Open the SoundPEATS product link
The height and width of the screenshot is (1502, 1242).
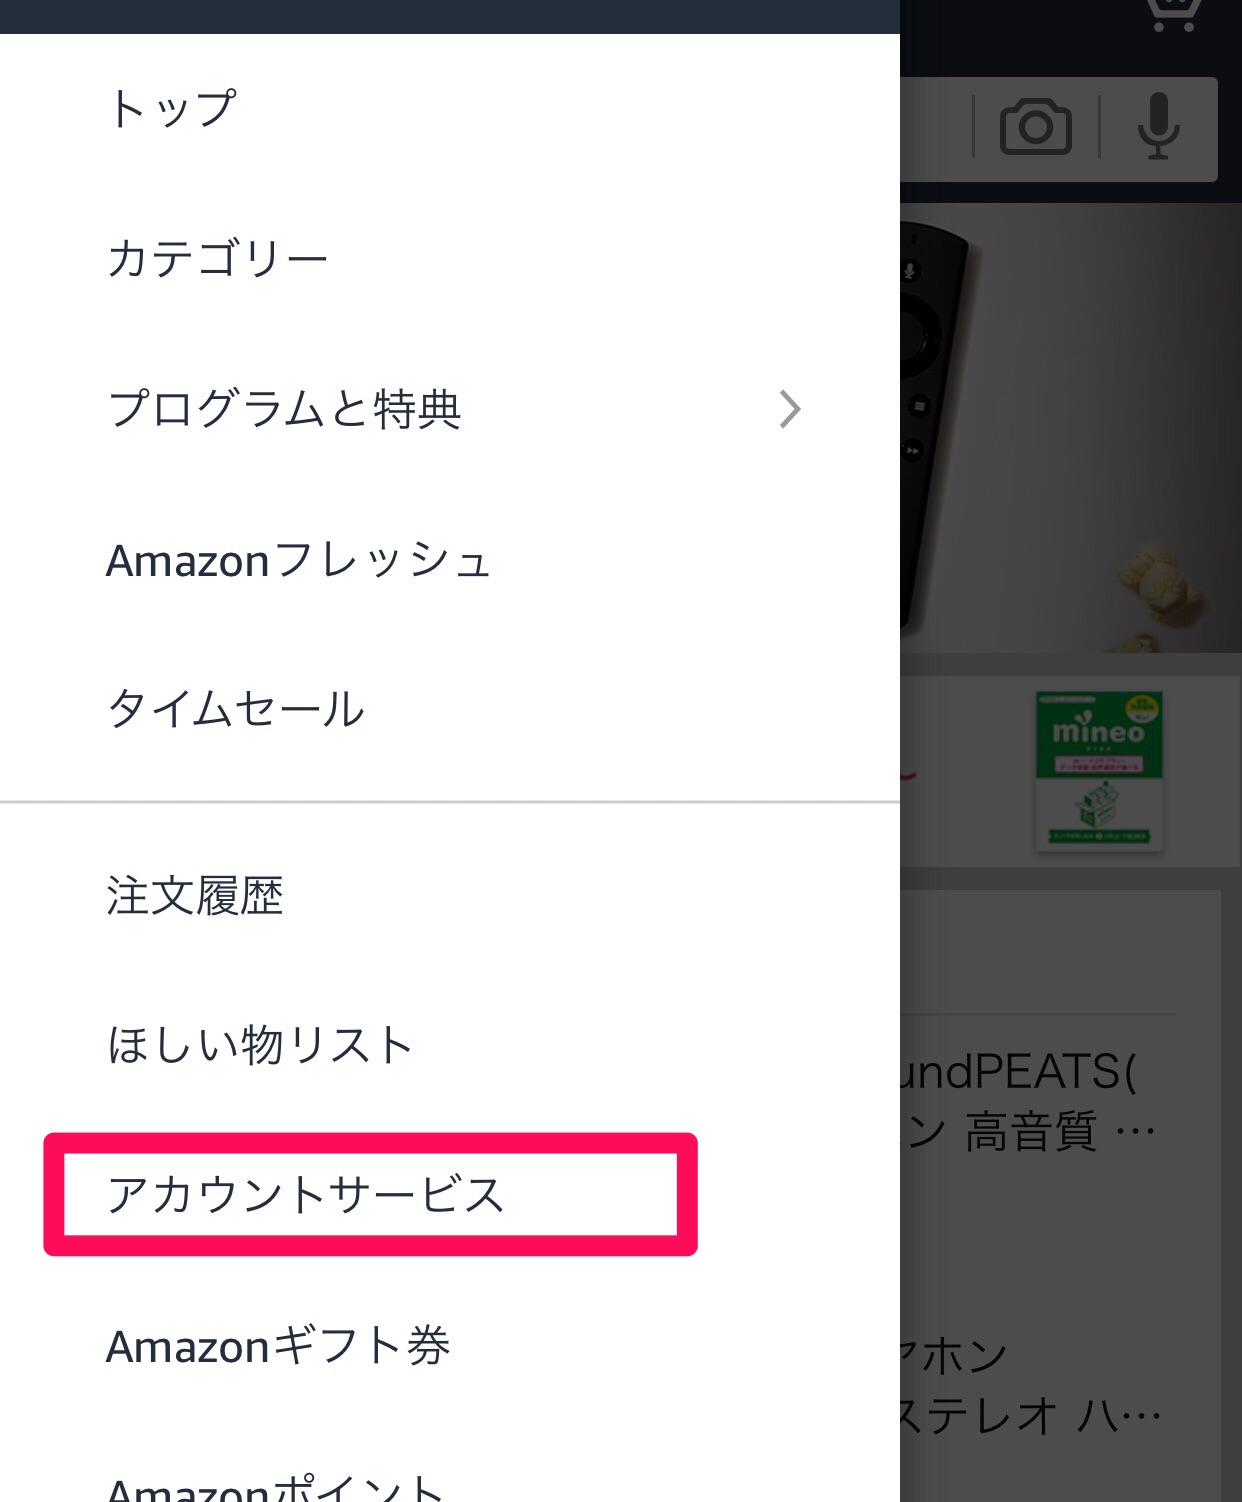click(1030, 1100)
